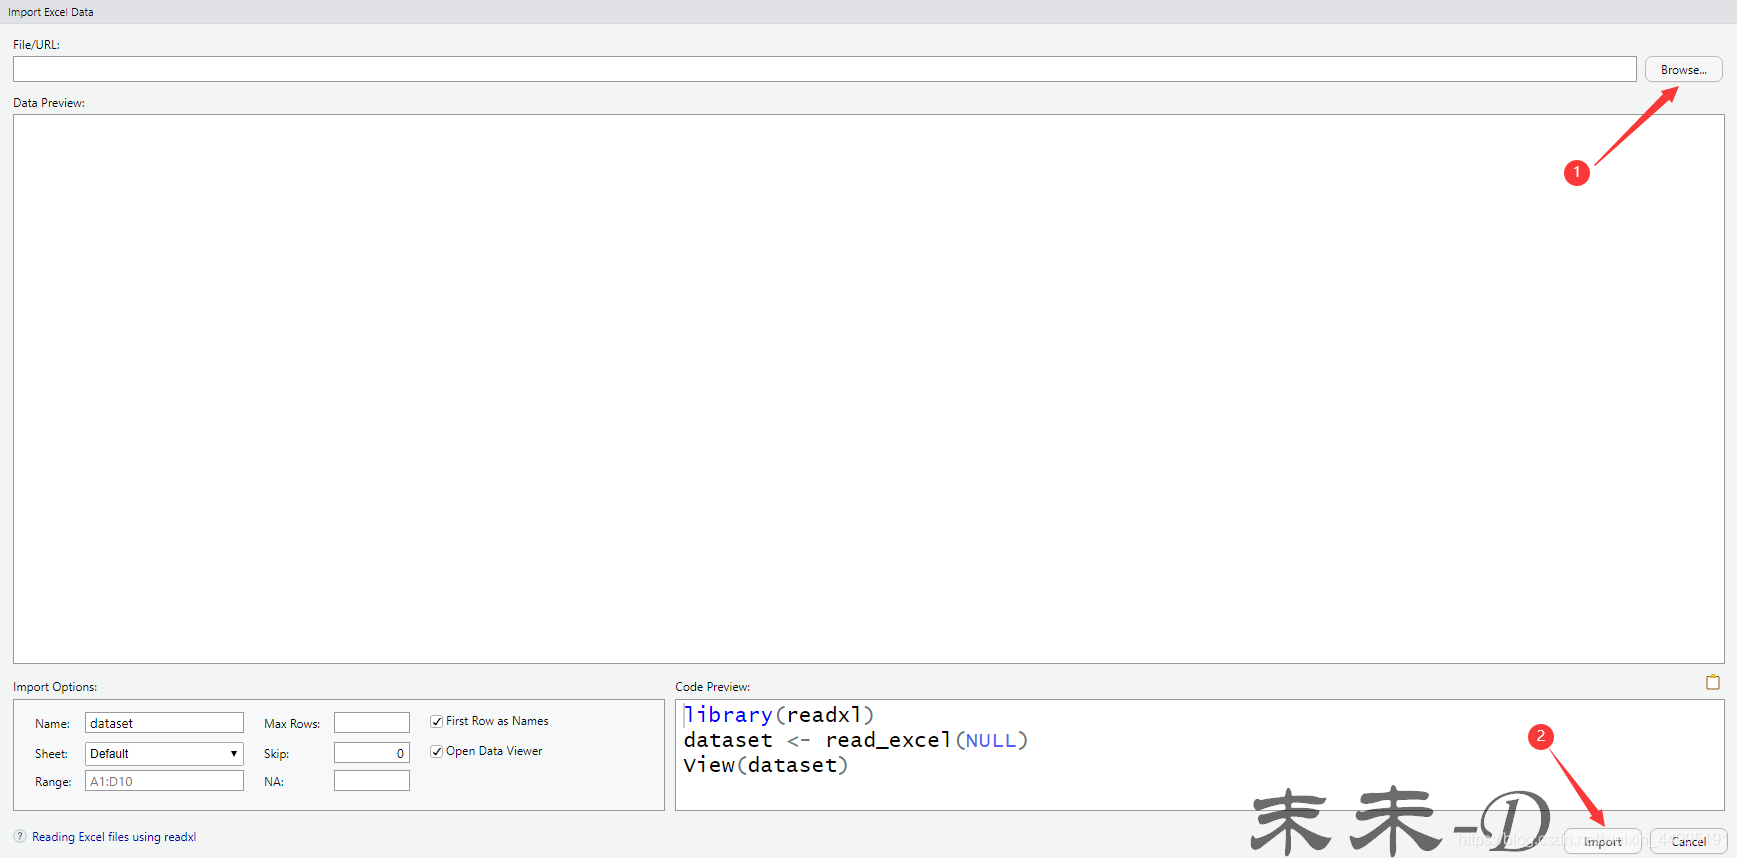Click the Max Rows input field
This screenshot has width=1737, height=858.
tap(372, 723)
